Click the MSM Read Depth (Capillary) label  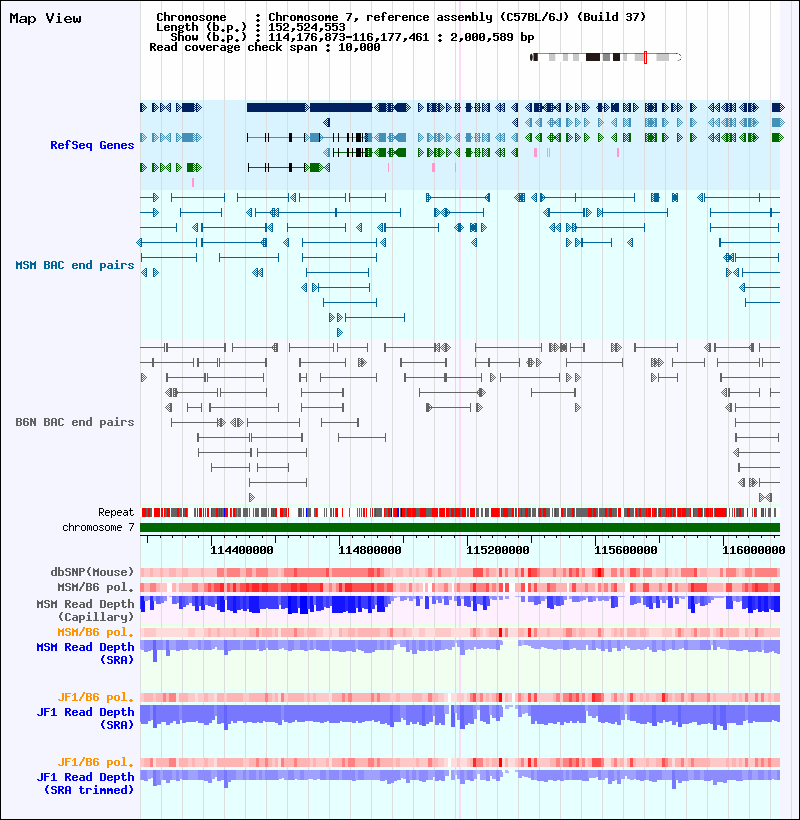(x=85, y=610)
